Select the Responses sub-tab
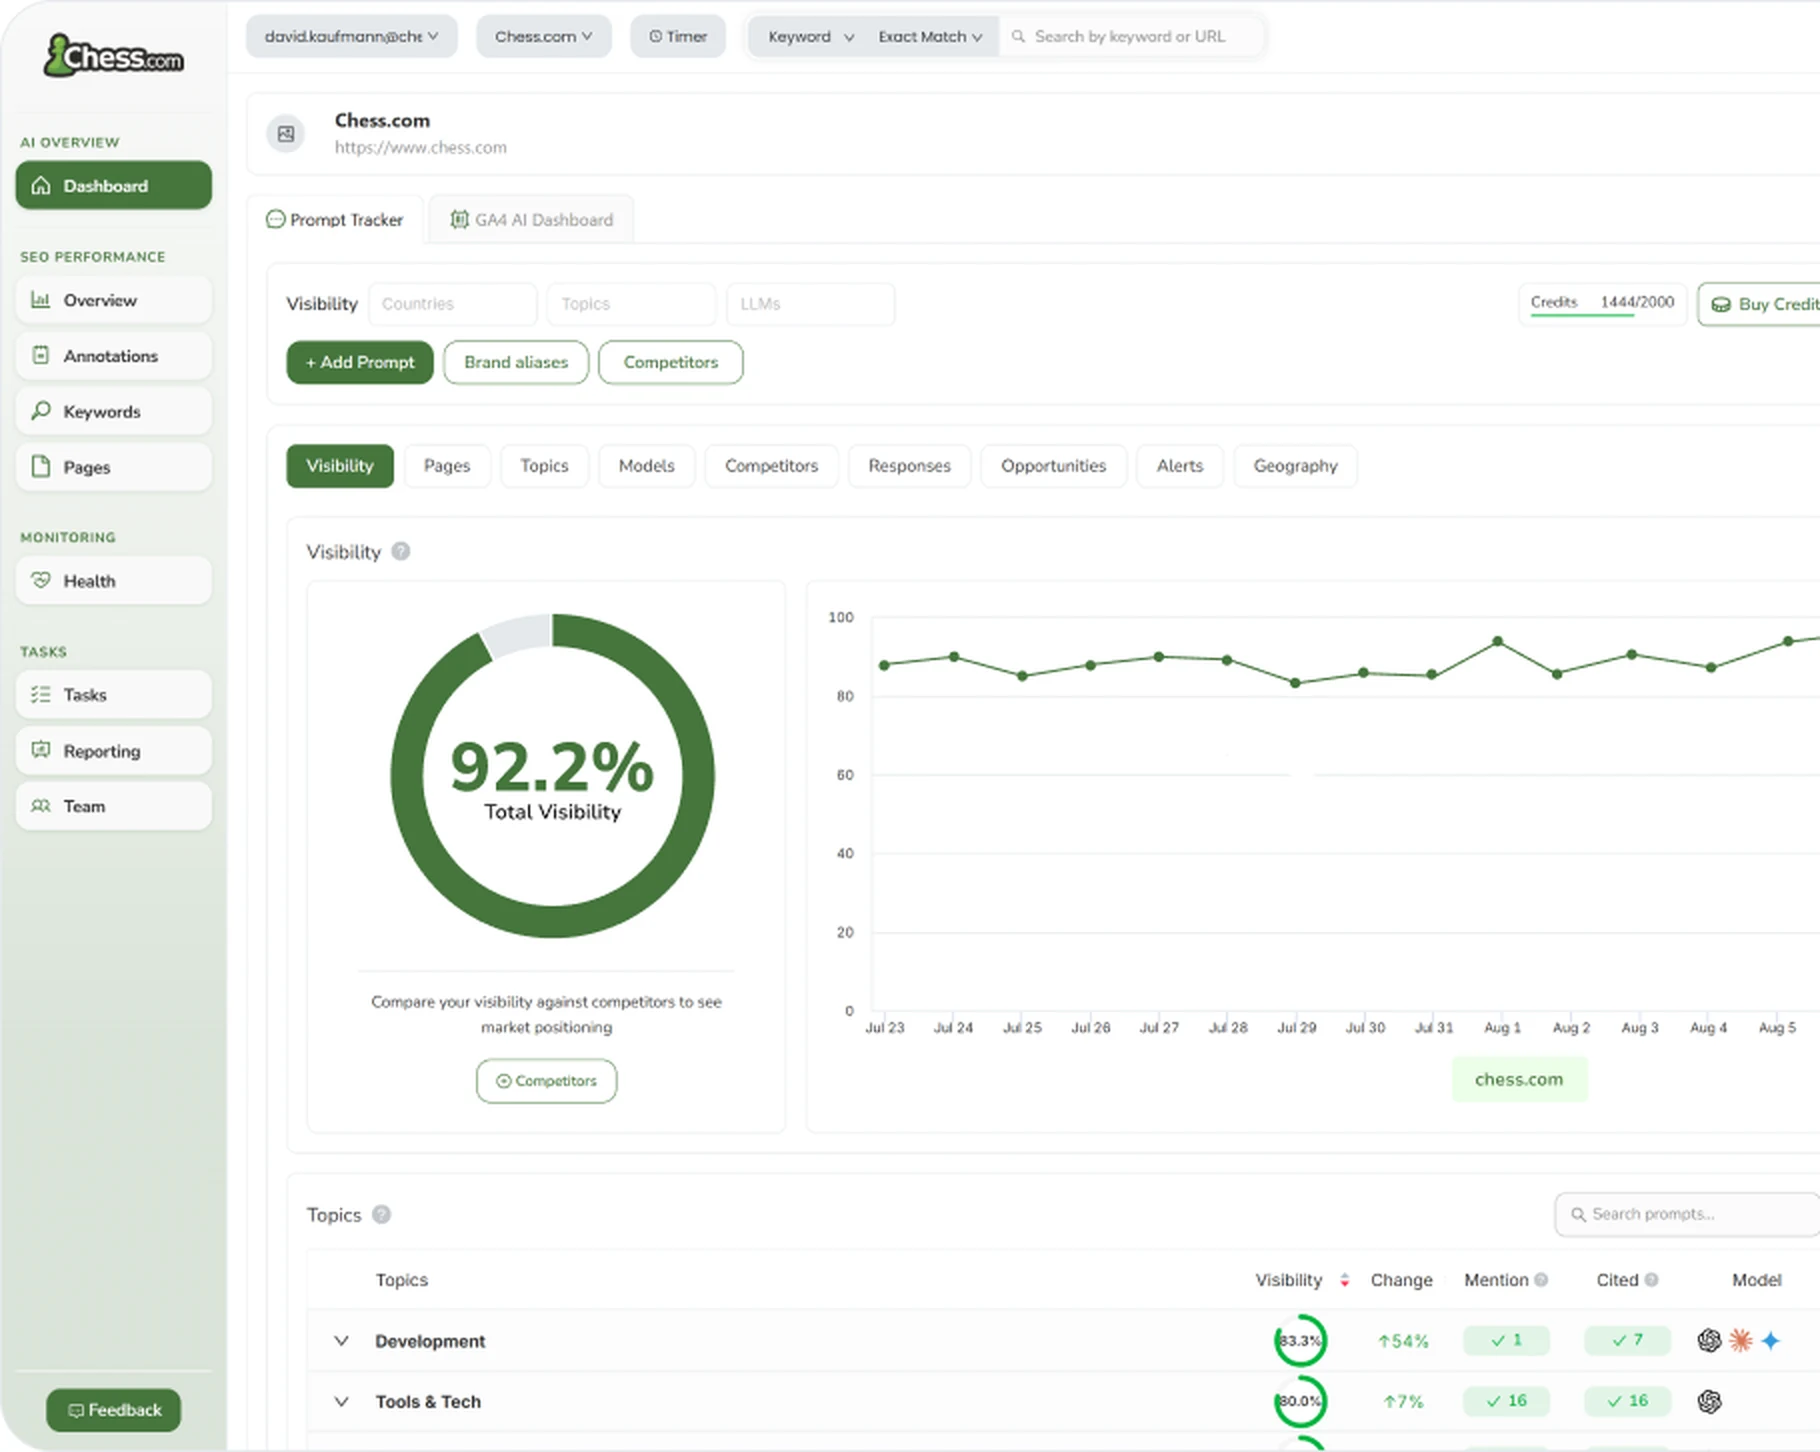Viewport: 1820px width, 1452px height. [910, 466]
